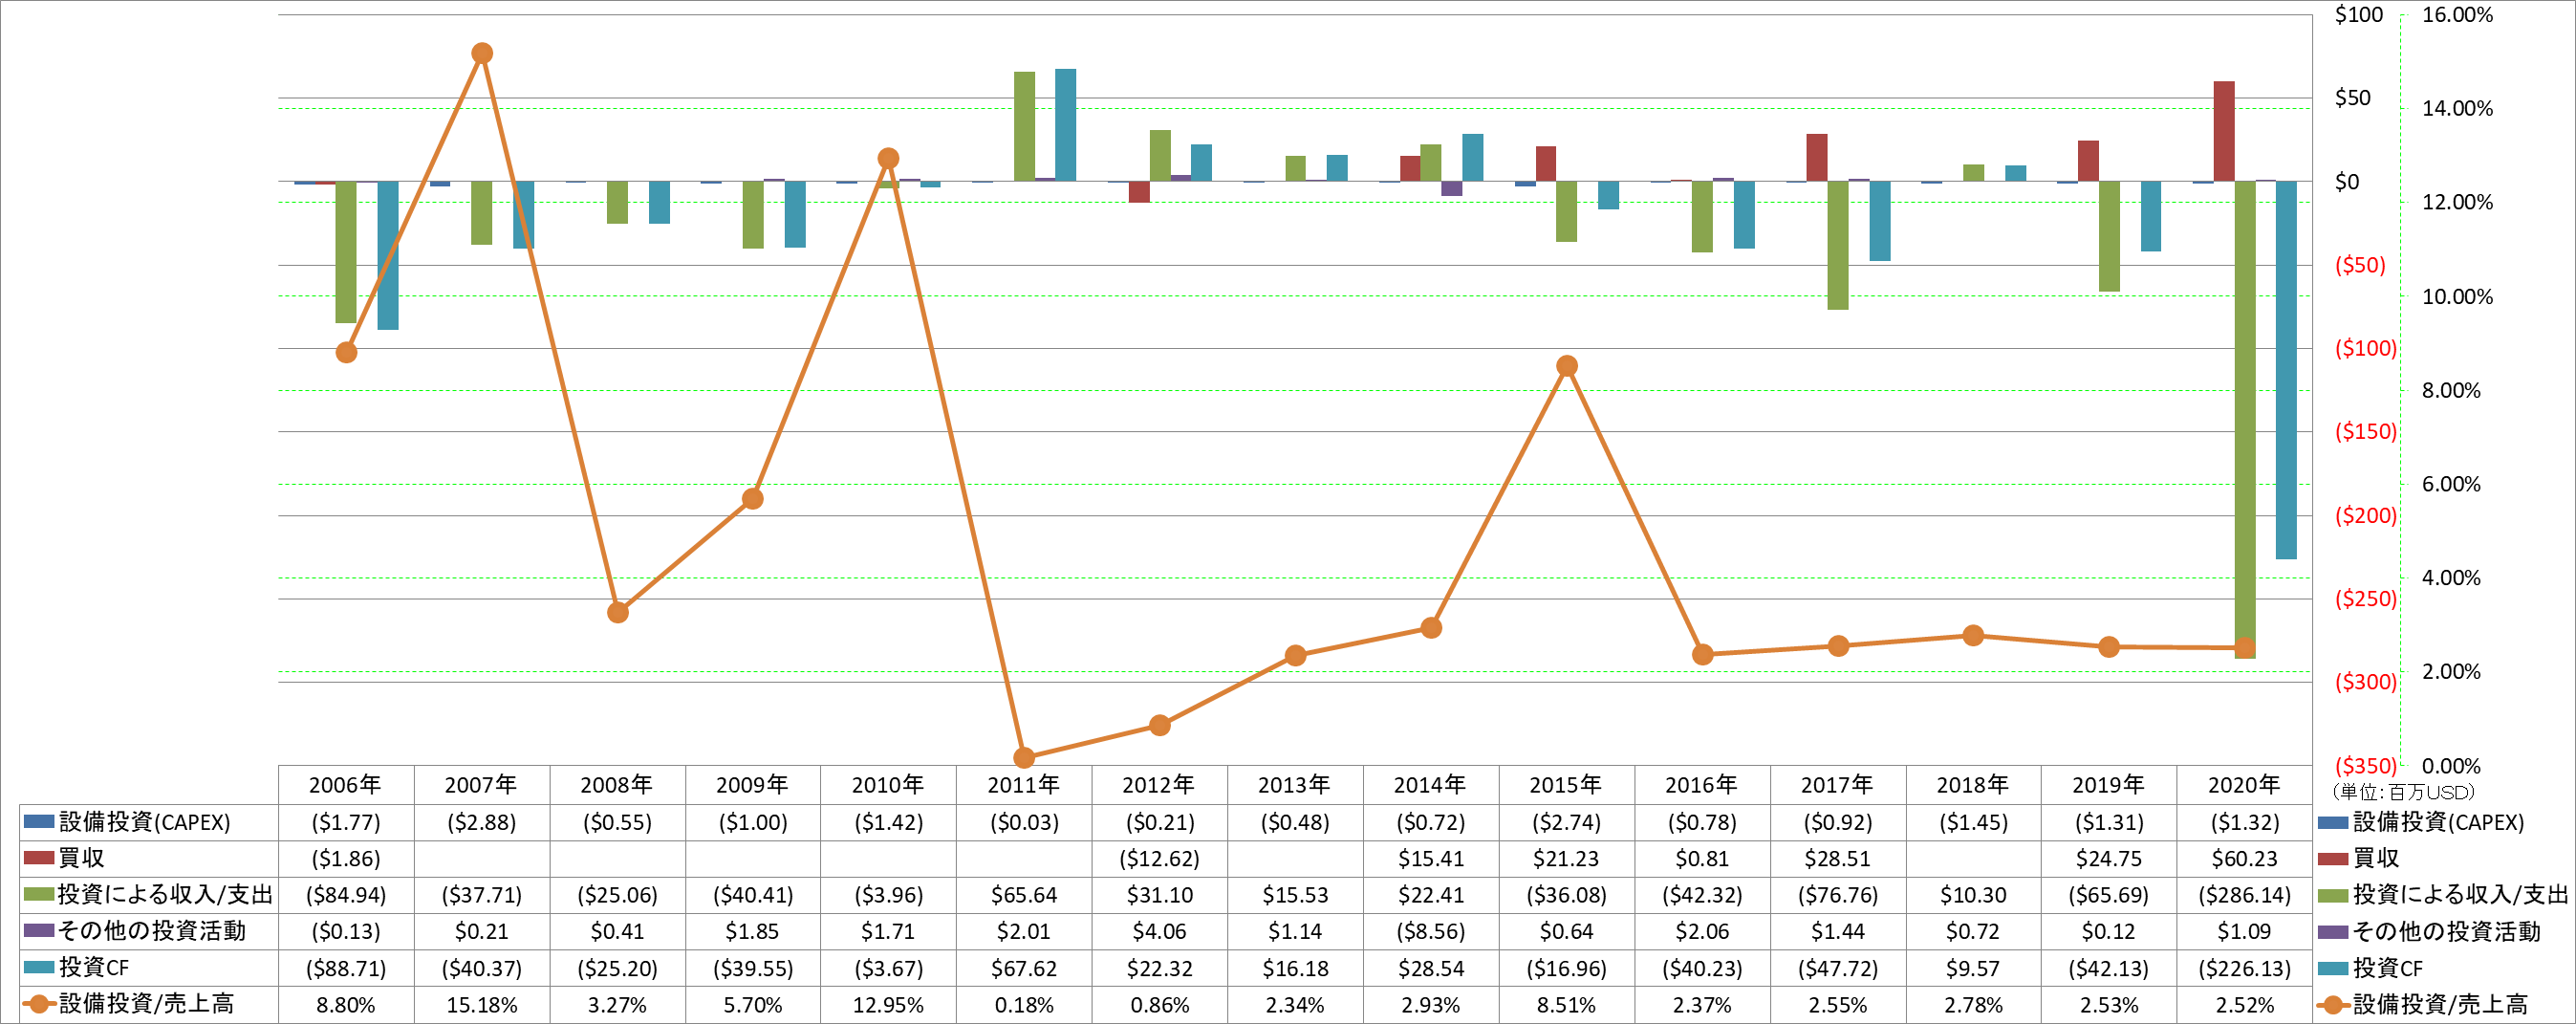
Task: Select the 2010年 column header
Action: click(888, 785)
